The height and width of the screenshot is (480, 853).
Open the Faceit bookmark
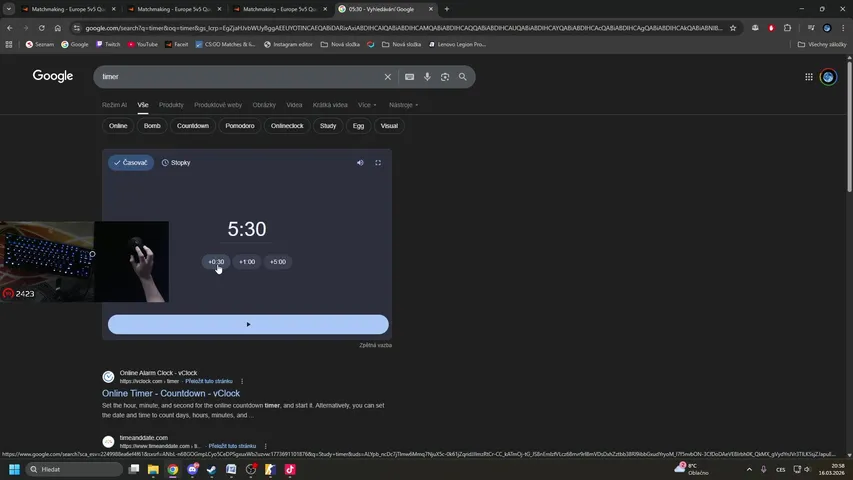pos(177,45)
